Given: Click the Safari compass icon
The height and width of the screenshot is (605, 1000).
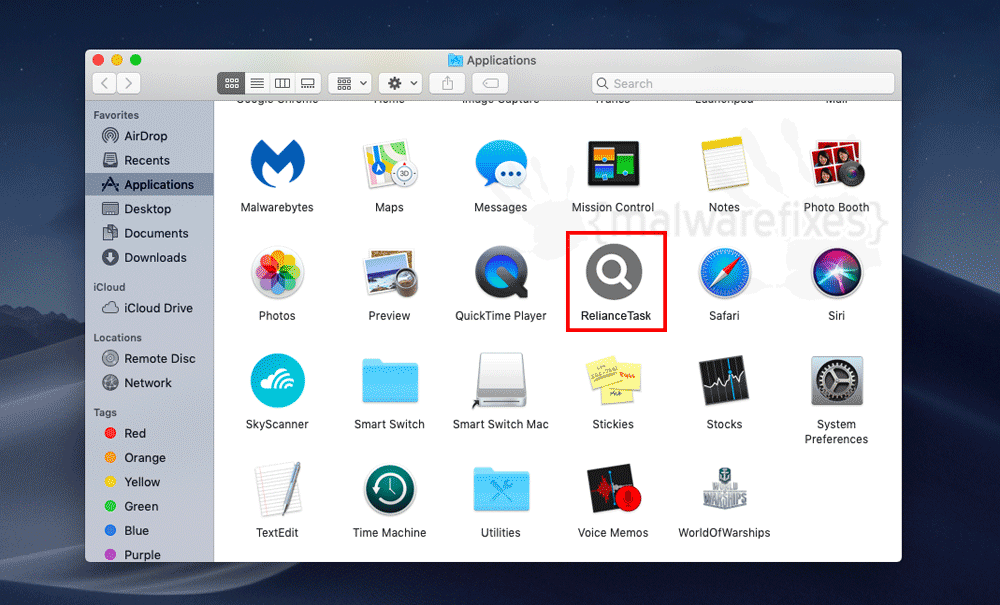Looking at the screenshot, I should pos(724,273).
